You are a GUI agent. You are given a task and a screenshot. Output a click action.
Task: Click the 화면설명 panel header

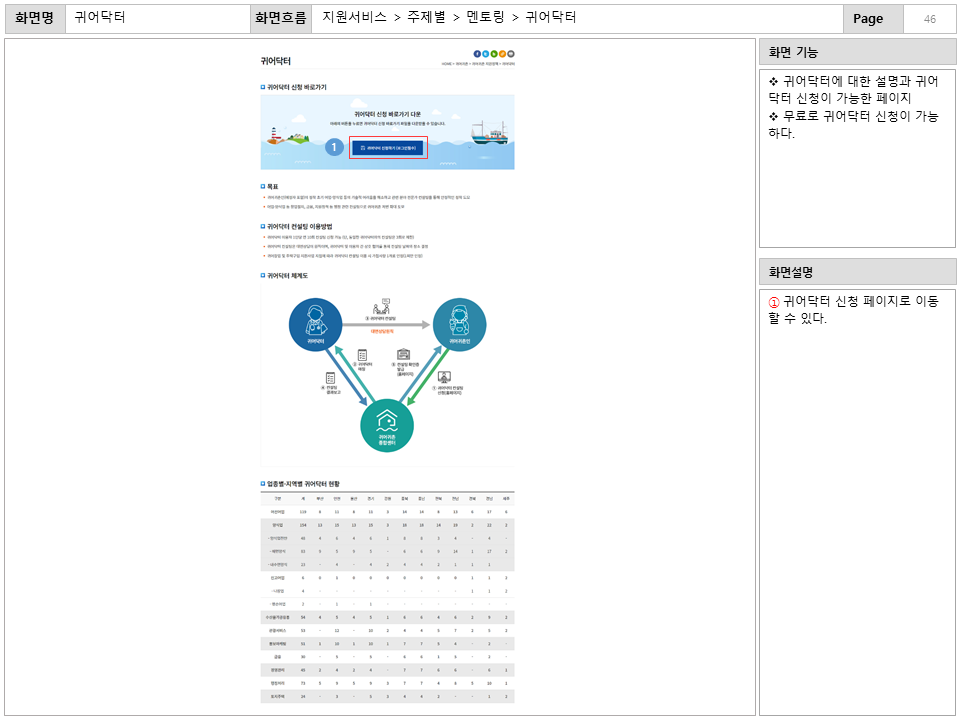[x=857, y=271]
